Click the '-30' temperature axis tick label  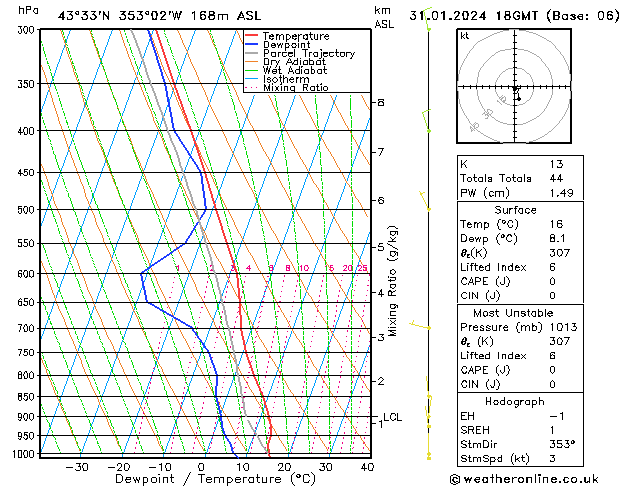(x=77, y=467)
